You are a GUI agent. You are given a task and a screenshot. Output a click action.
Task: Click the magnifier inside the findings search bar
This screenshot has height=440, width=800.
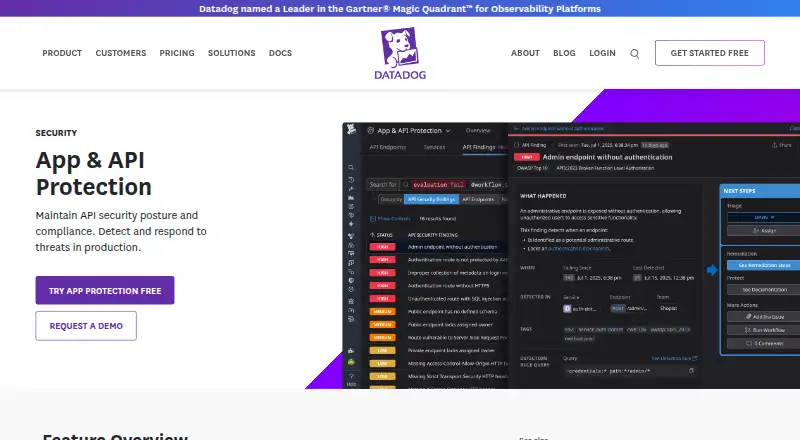(406, 185)
